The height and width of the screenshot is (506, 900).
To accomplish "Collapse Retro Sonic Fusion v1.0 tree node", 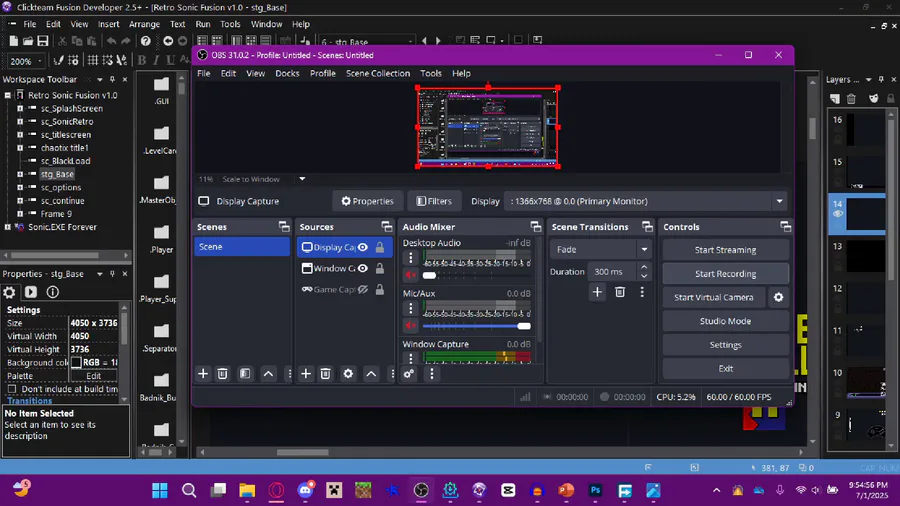I will click(x=7, y=95).
